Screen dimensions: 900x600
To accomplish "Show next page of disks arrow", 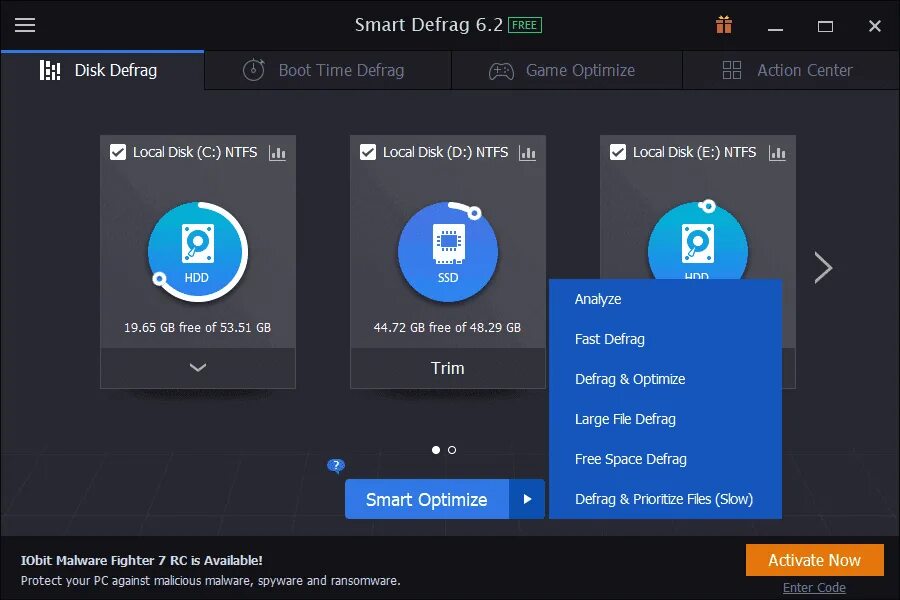I will click(x=823, y=268).
